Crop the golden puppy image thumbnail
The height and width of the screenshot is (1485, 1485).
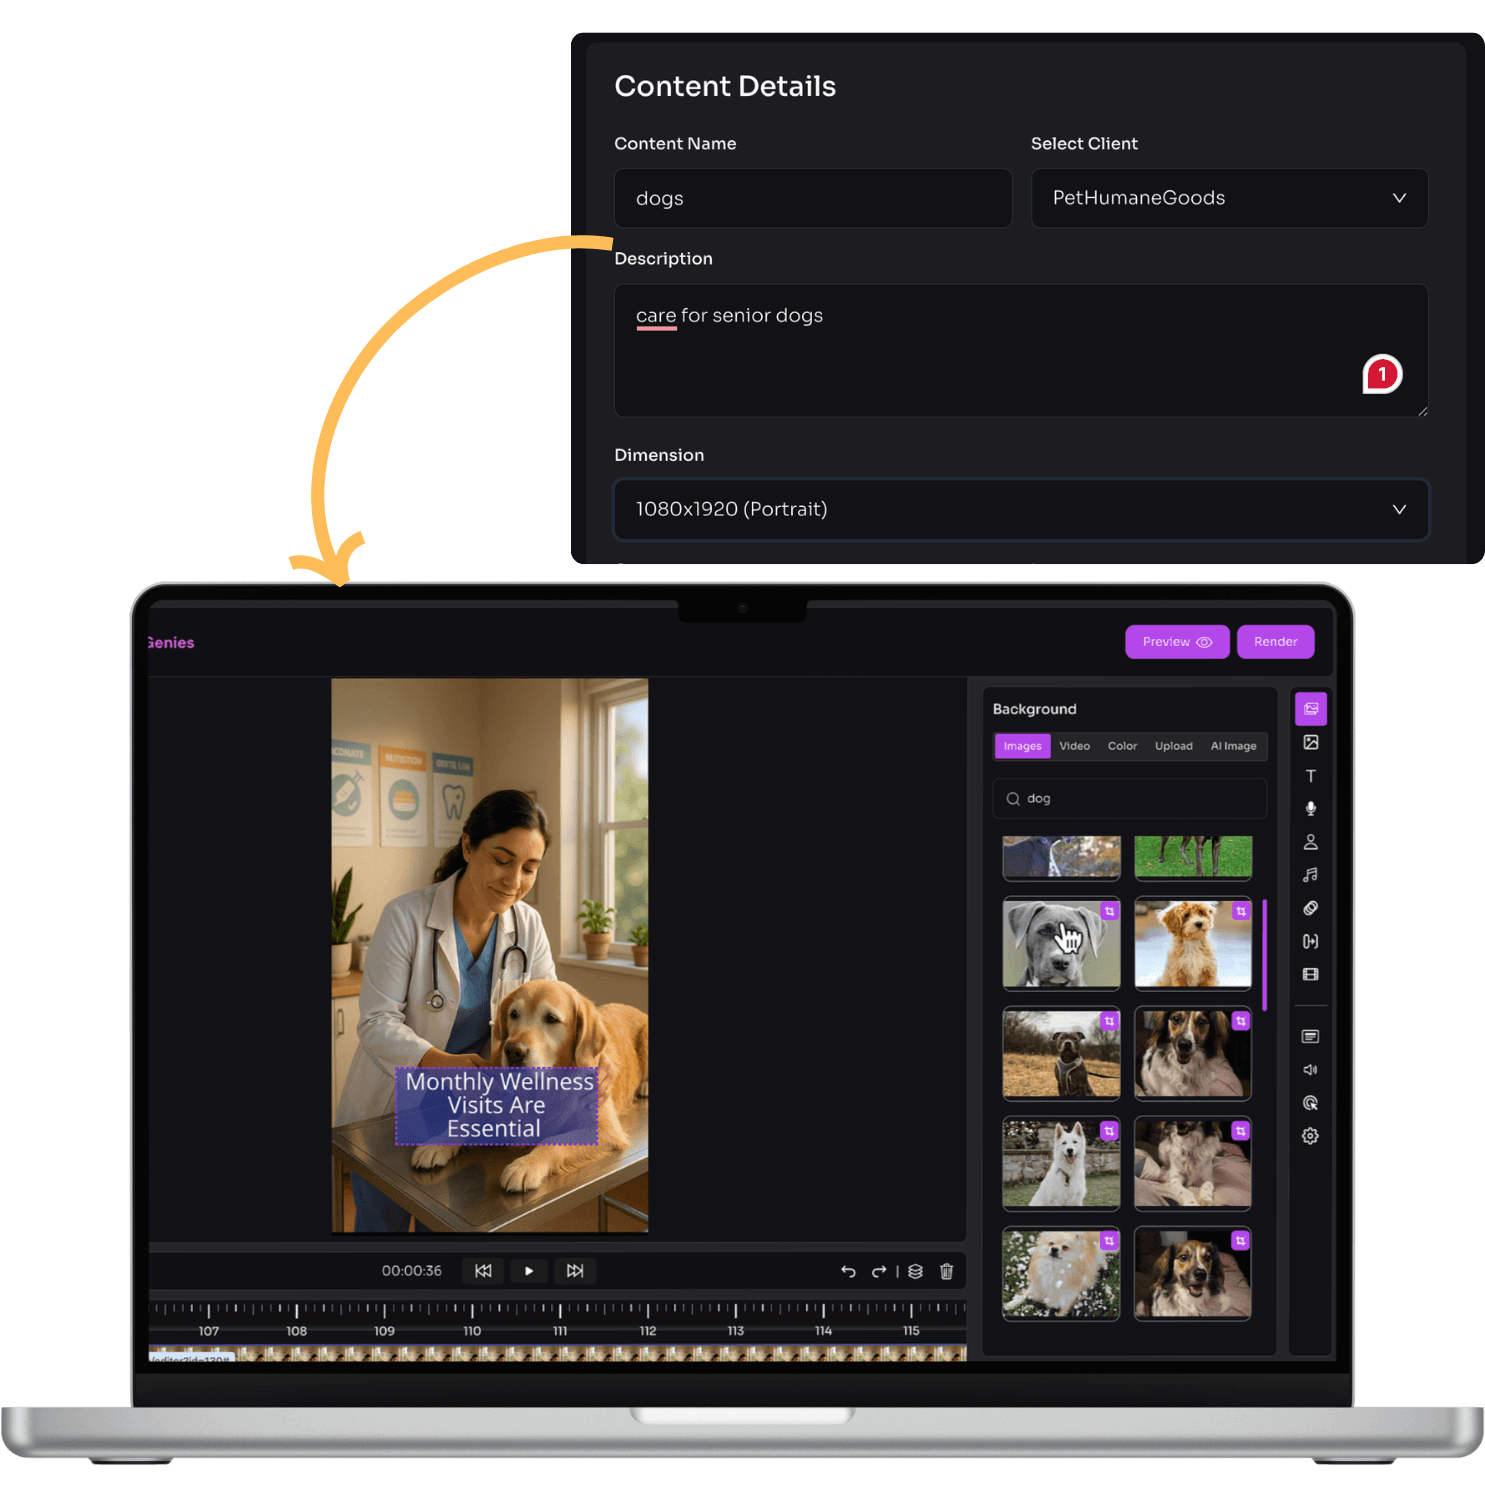[x=1240, y=911]
